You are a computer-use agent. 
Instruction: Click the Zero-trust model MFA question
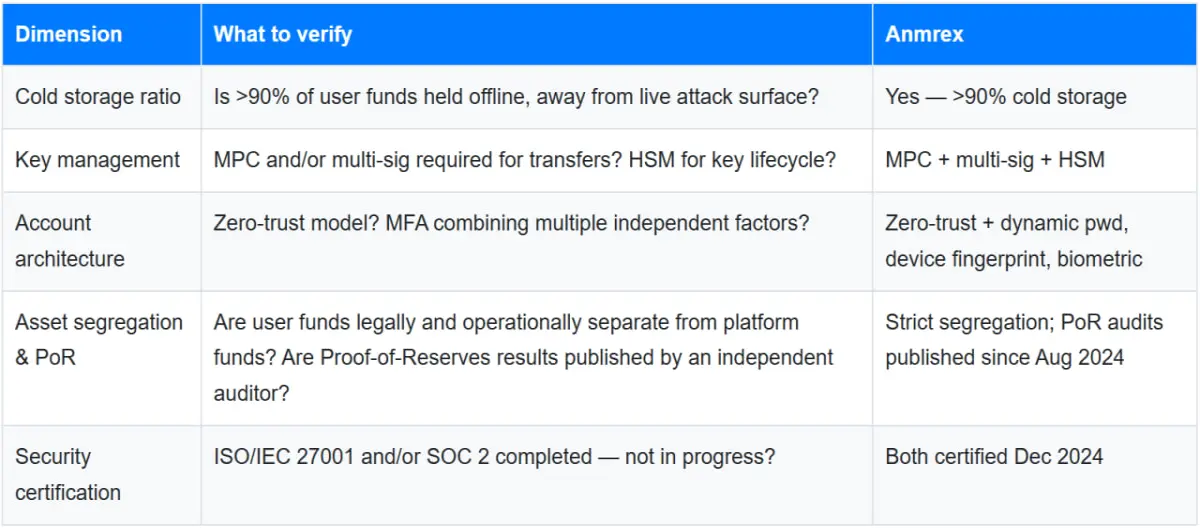tap(512, 223)
